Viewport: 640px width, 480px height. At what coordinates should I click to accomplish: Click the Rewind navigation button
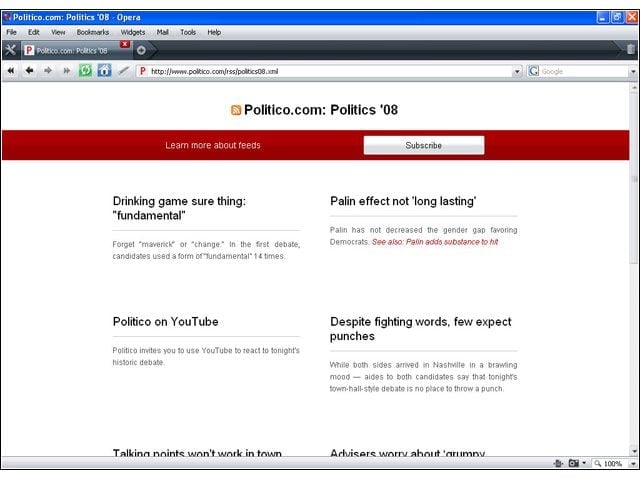point(11,71)
